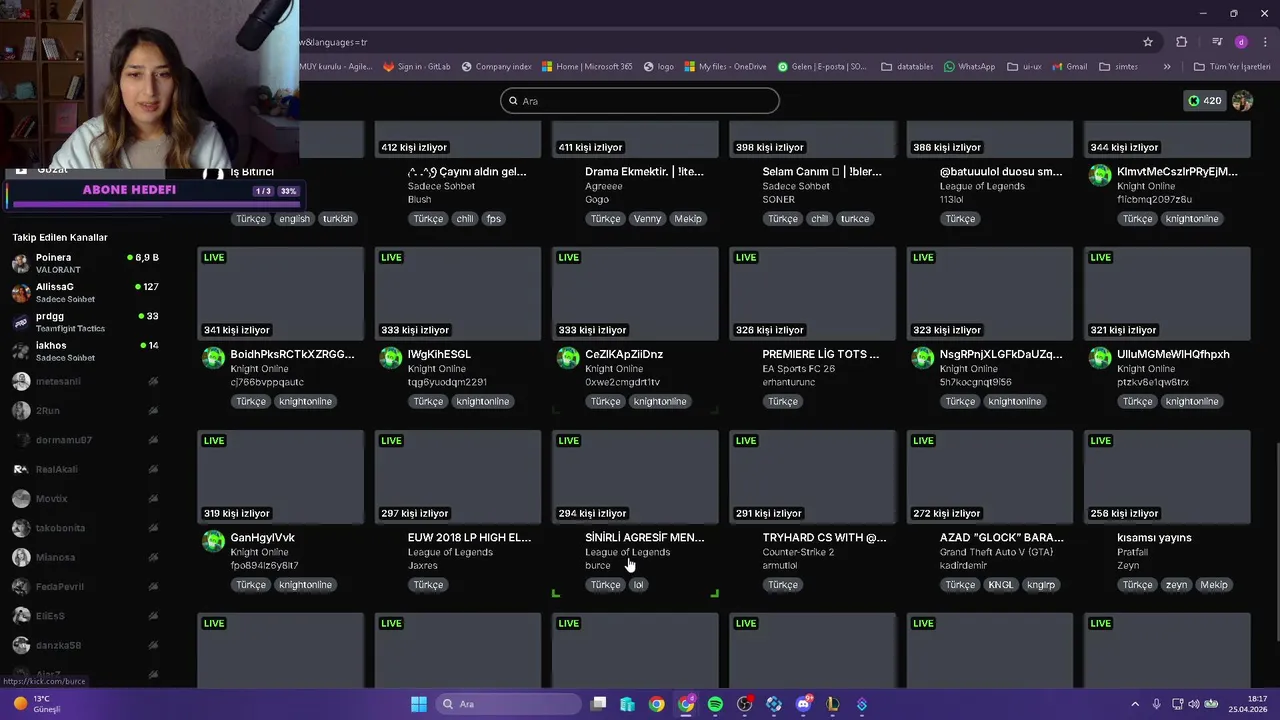Focus the Ara search field on Kick
The width and height of the screenshot is (1280, 720).
pyautogui.click(x=640, y=101)
